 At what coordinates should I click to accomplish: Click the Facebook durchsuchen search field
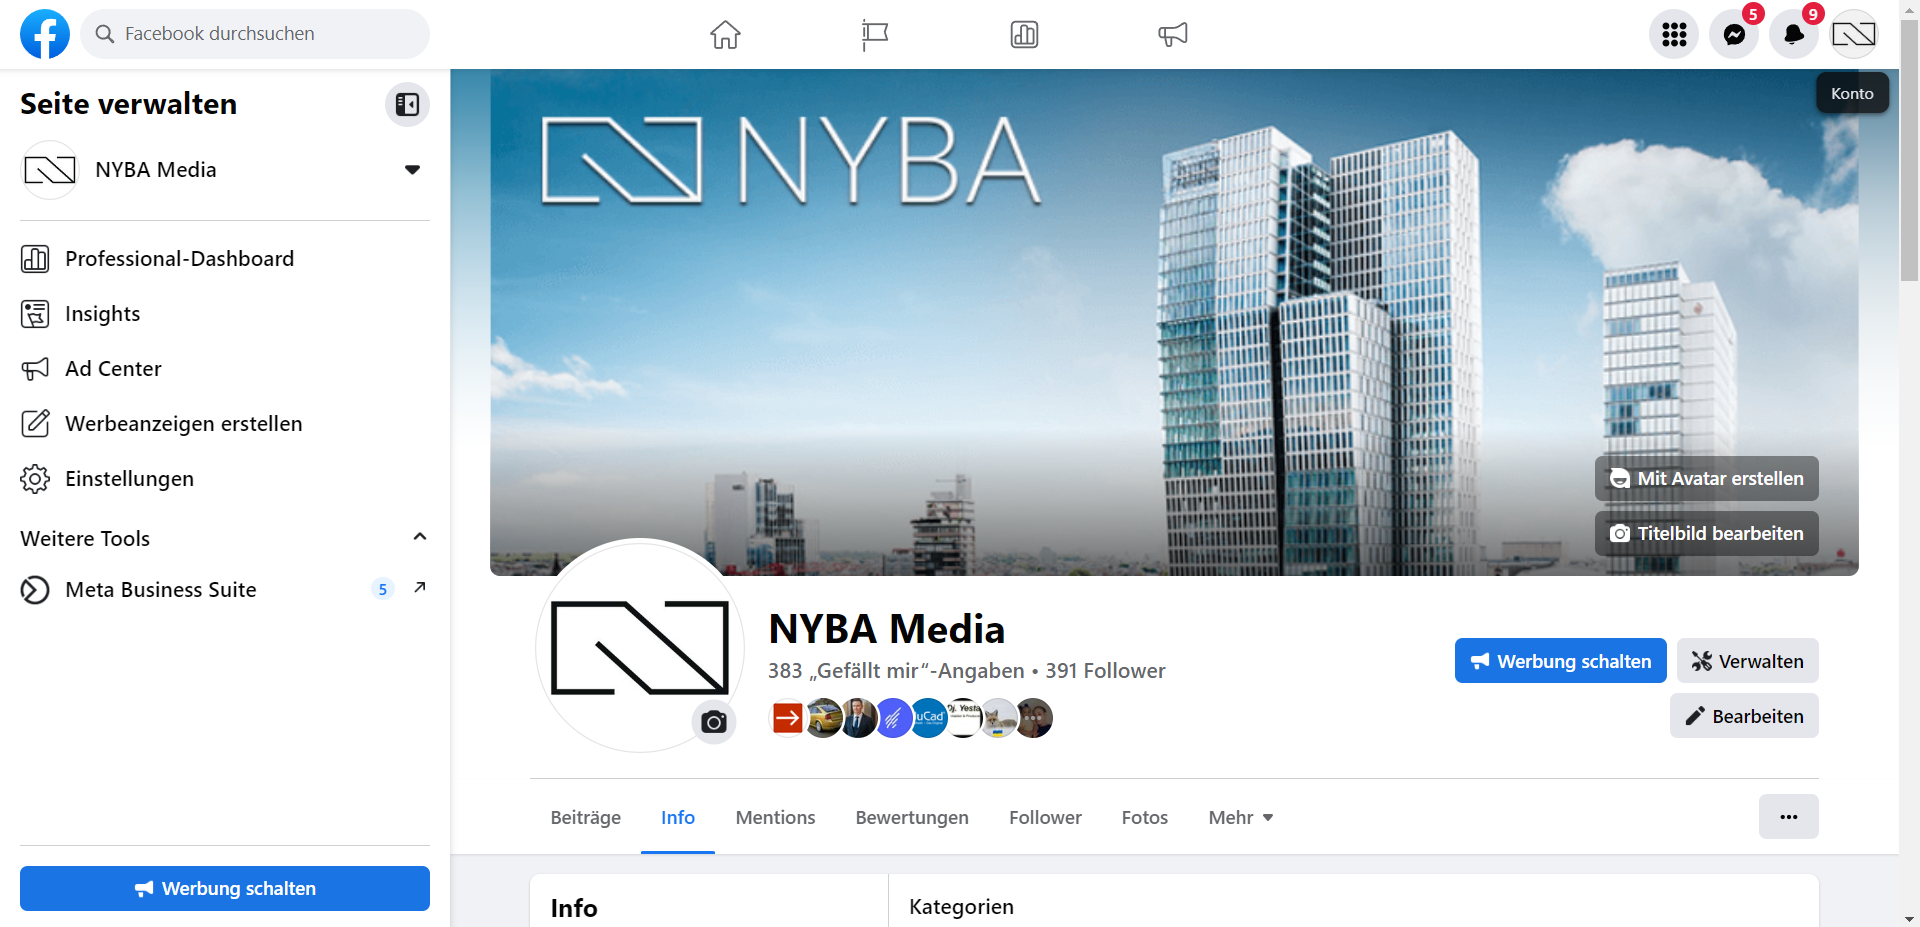coord(255,34)
